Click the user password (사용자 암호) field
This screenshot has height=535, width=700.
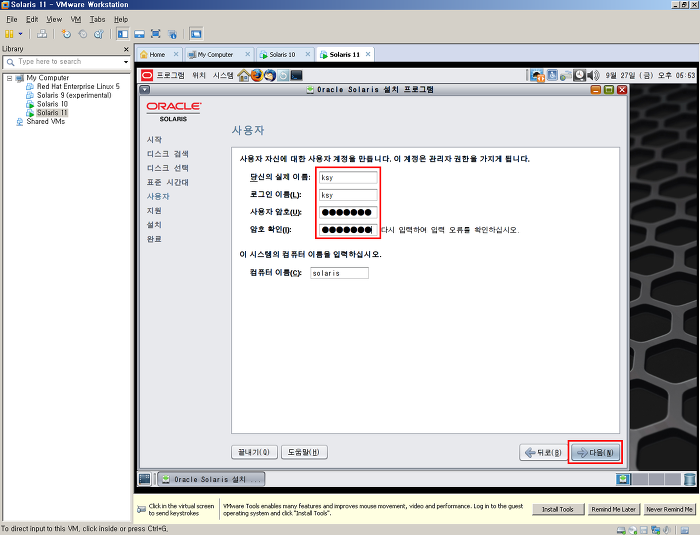(348, 212)
